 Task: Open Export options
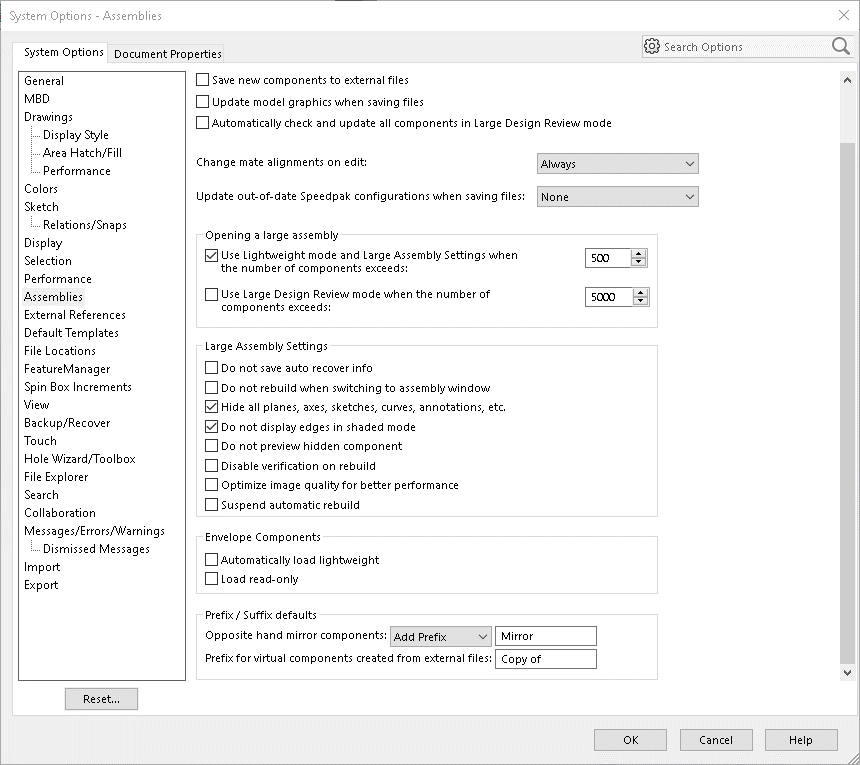[x=41, y=585]
